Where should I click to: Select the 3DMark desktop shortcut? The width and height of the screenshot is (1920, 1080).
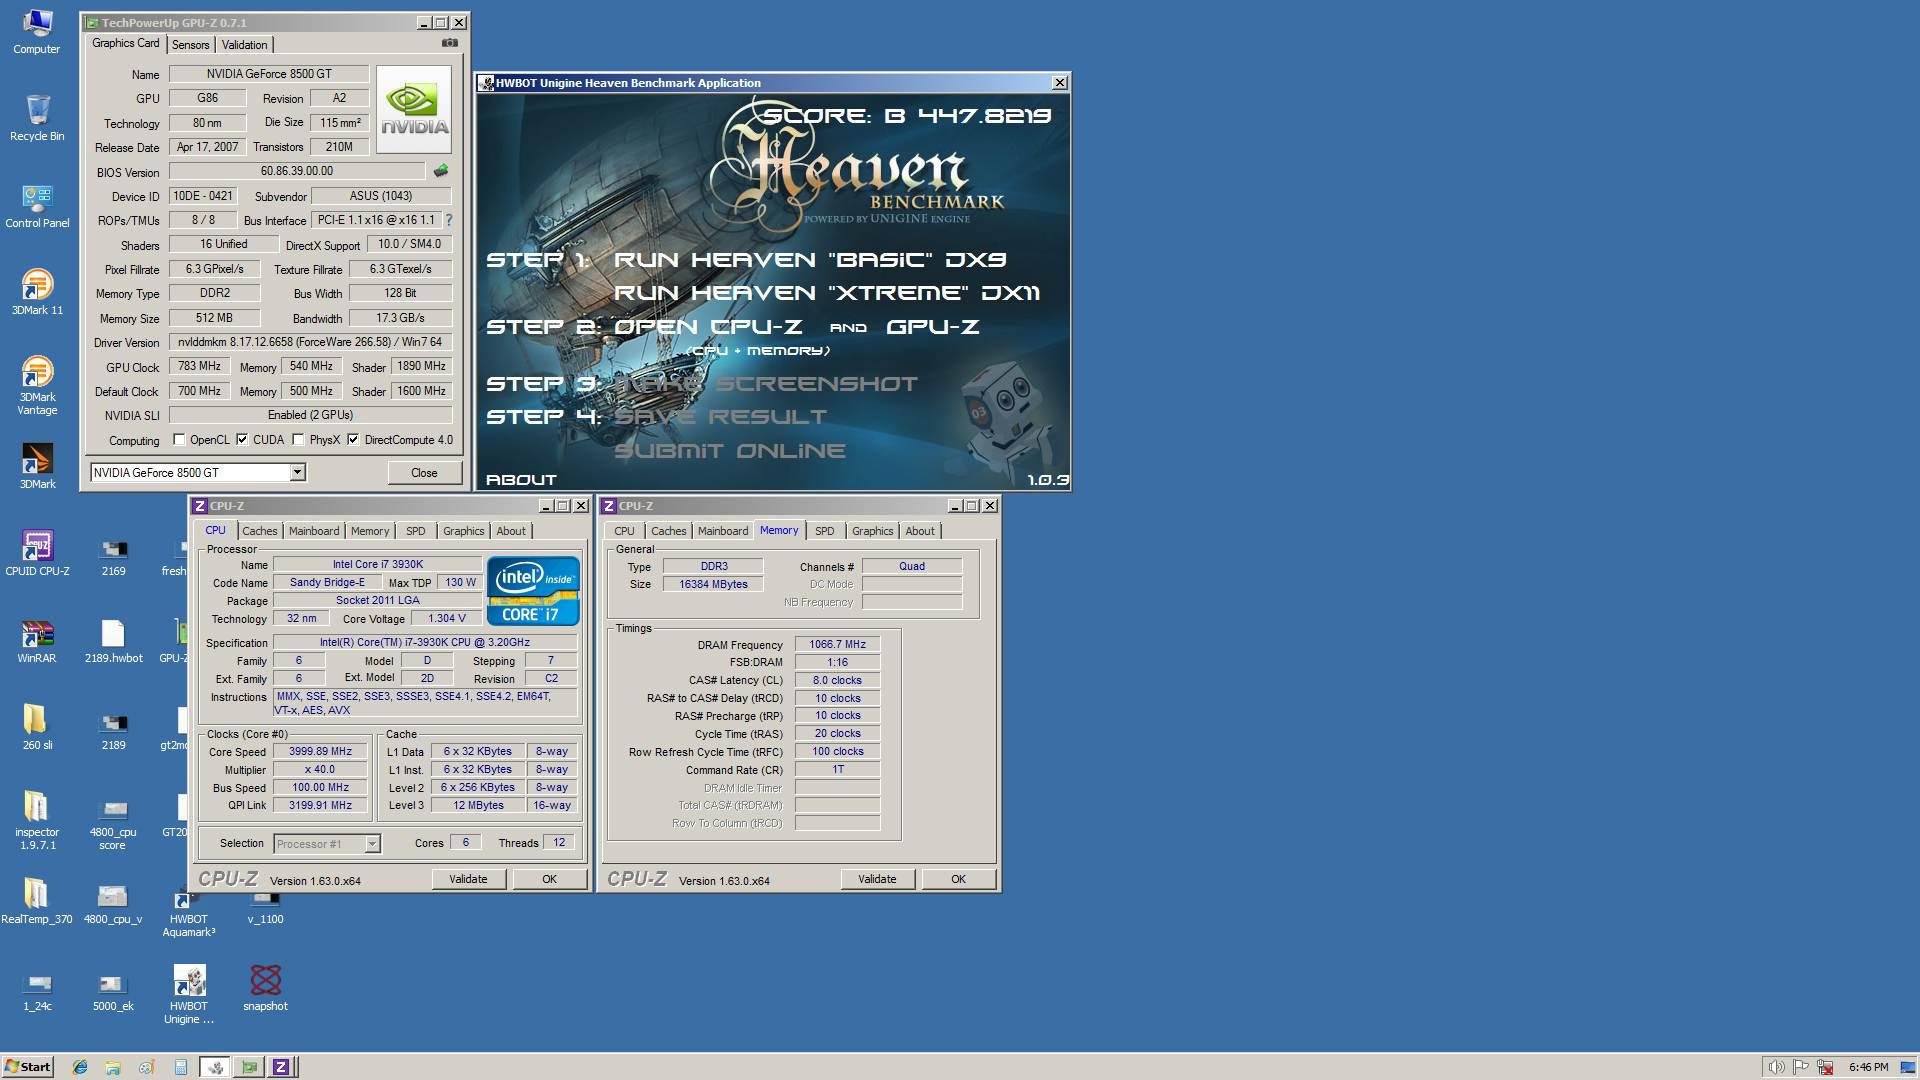(x=37, y=466)
